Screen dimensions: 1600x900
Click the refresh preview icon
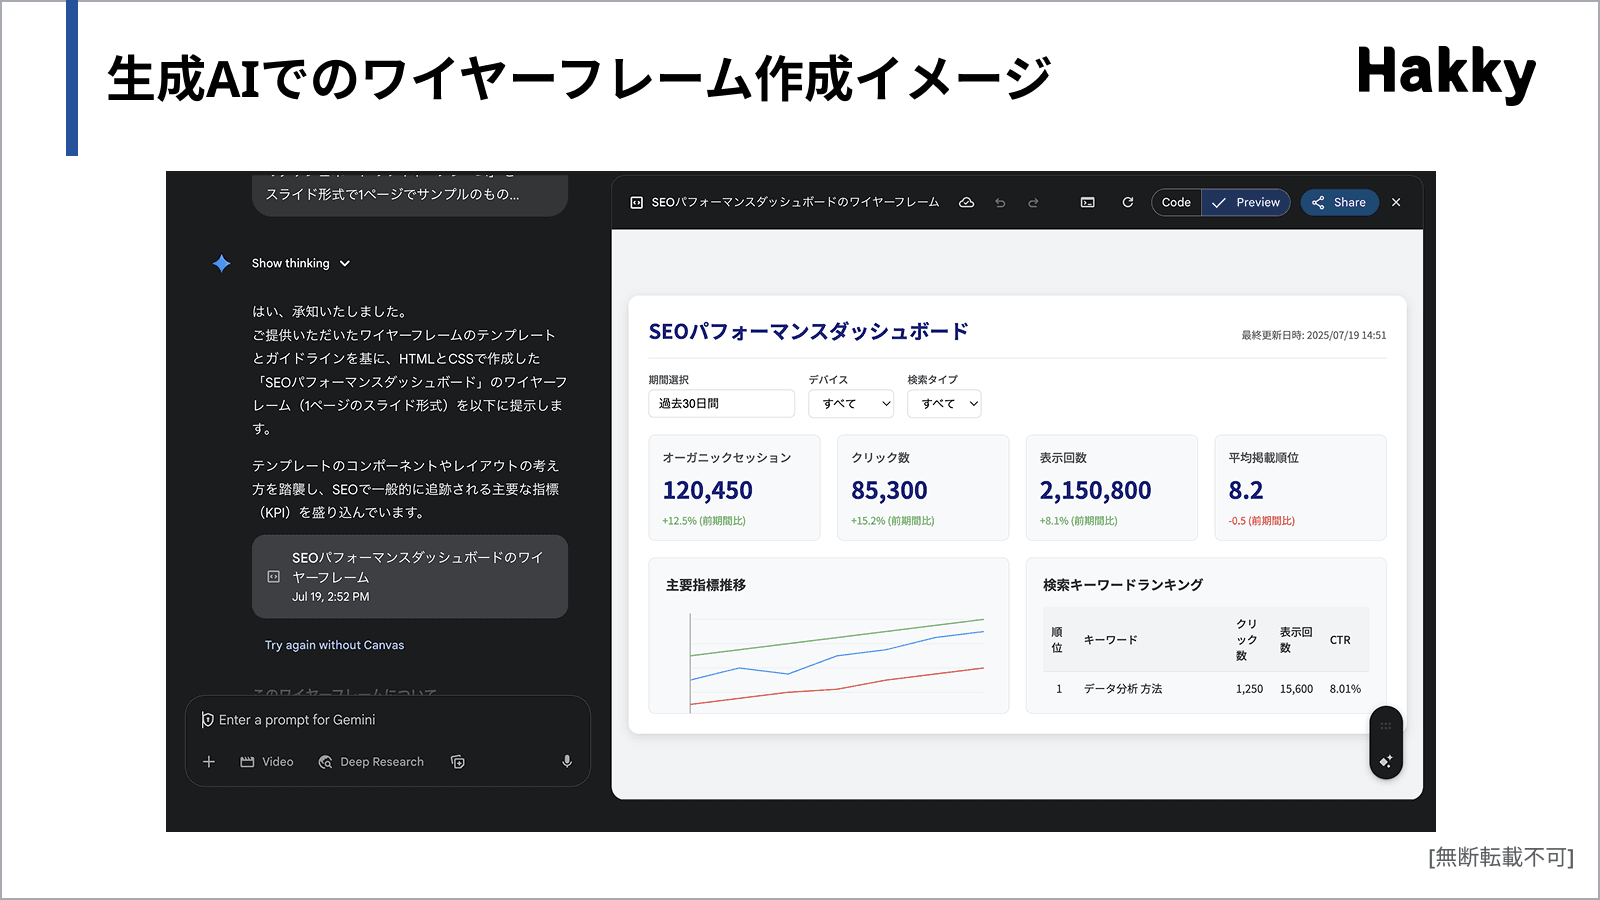1127,202
